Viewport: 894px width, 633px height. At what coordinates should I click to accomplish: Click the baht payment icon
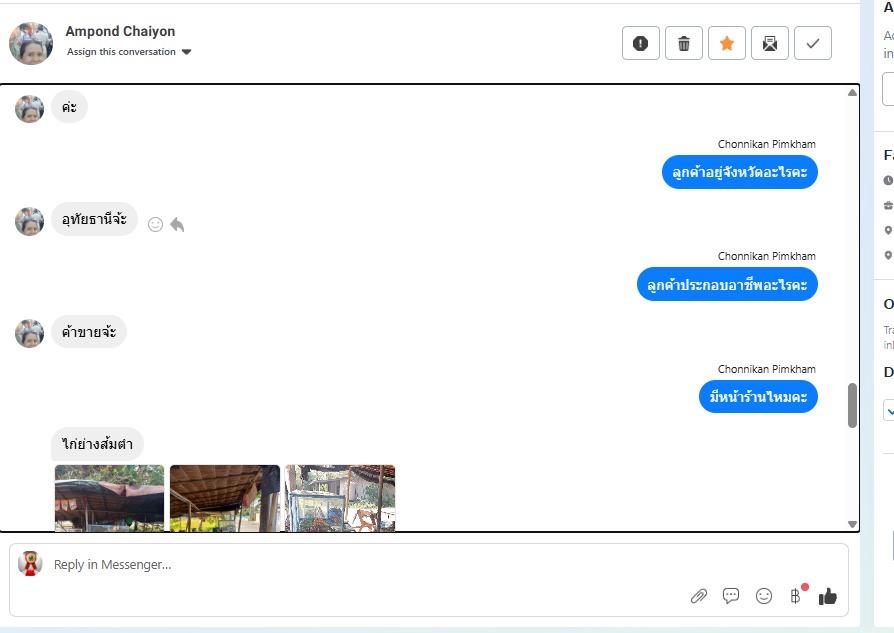(x=796, y=596)
